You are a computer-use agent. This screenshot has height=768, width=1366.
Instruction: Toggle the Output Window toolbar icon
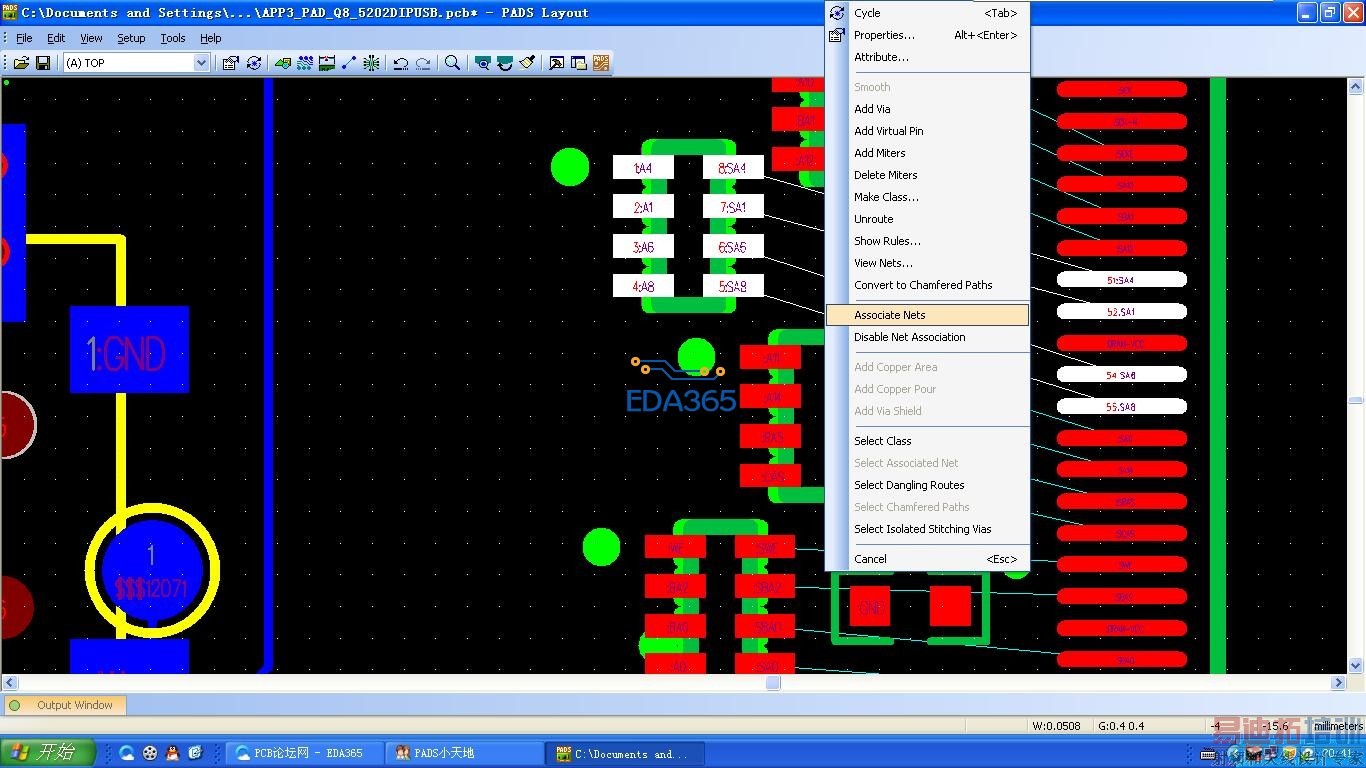(x=557, y=63)
